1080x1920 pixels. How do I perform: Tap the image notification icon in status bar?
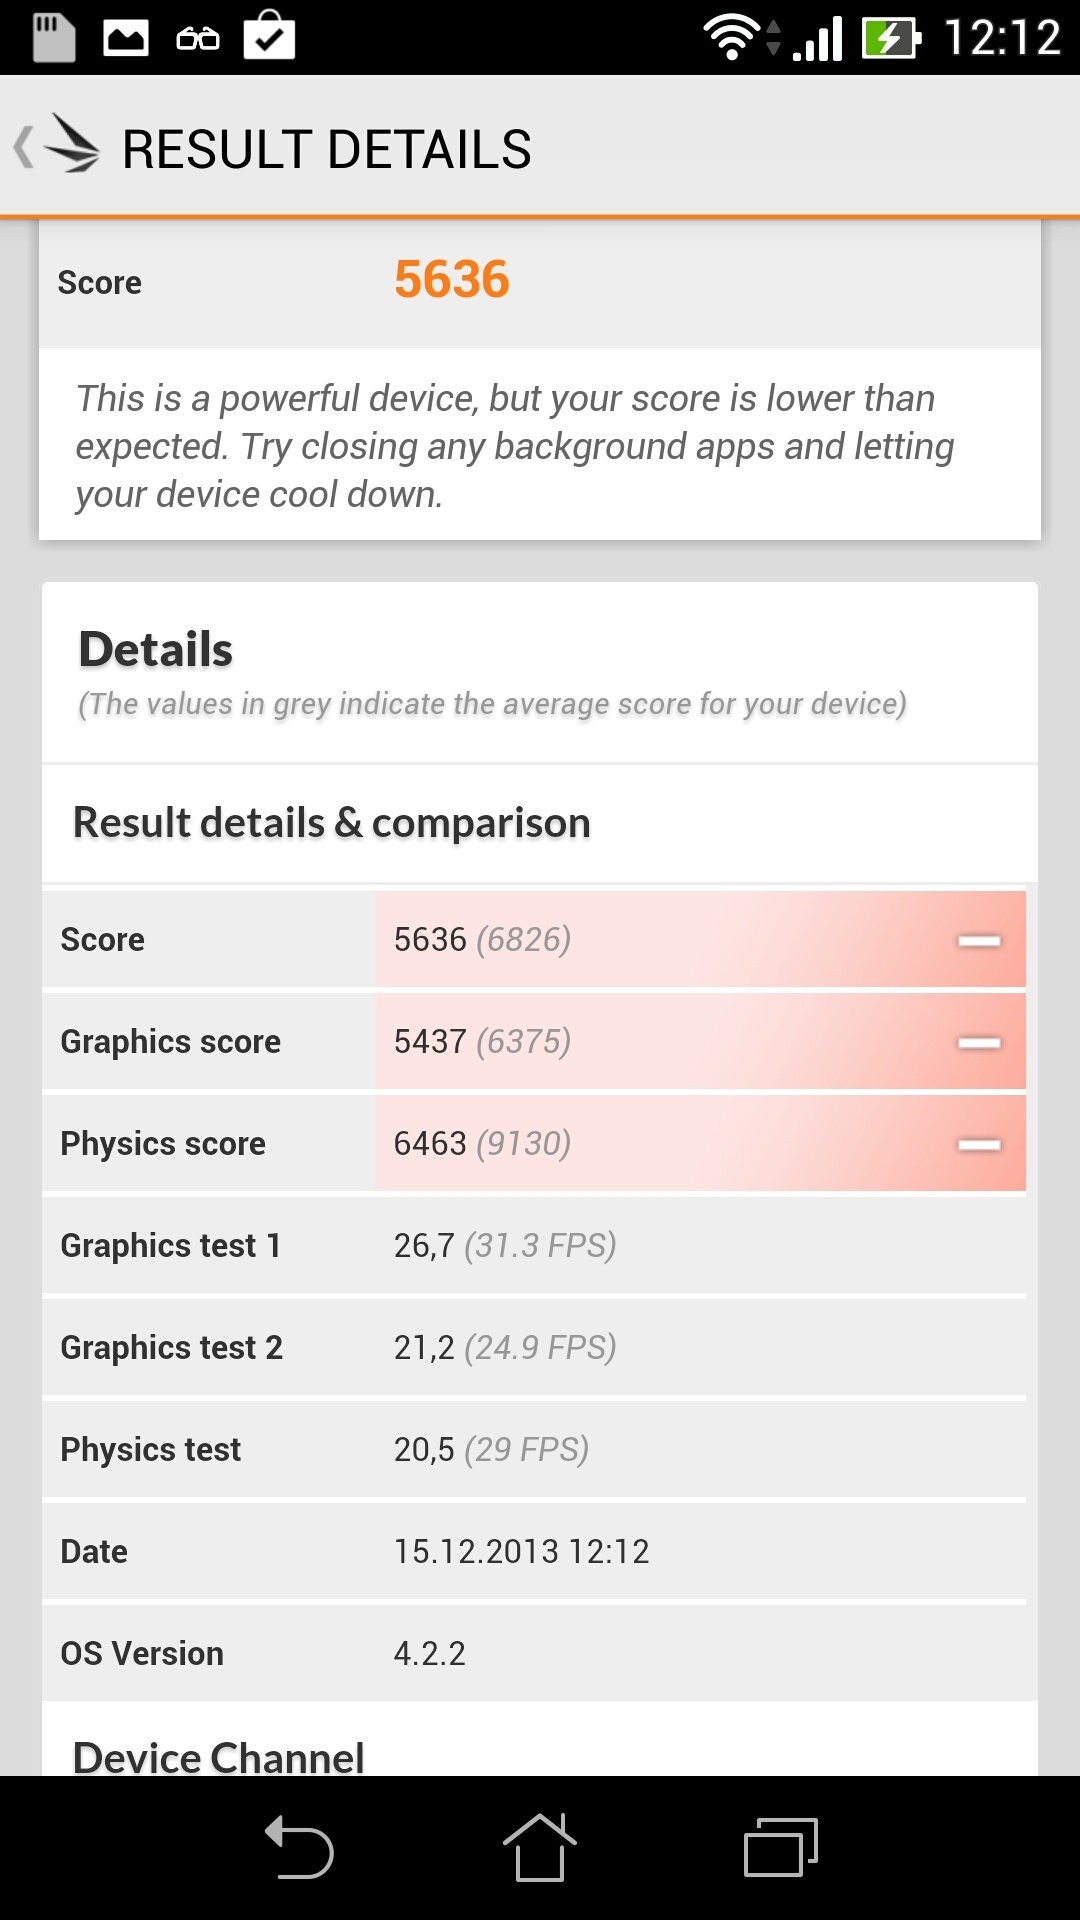(126, 39)
